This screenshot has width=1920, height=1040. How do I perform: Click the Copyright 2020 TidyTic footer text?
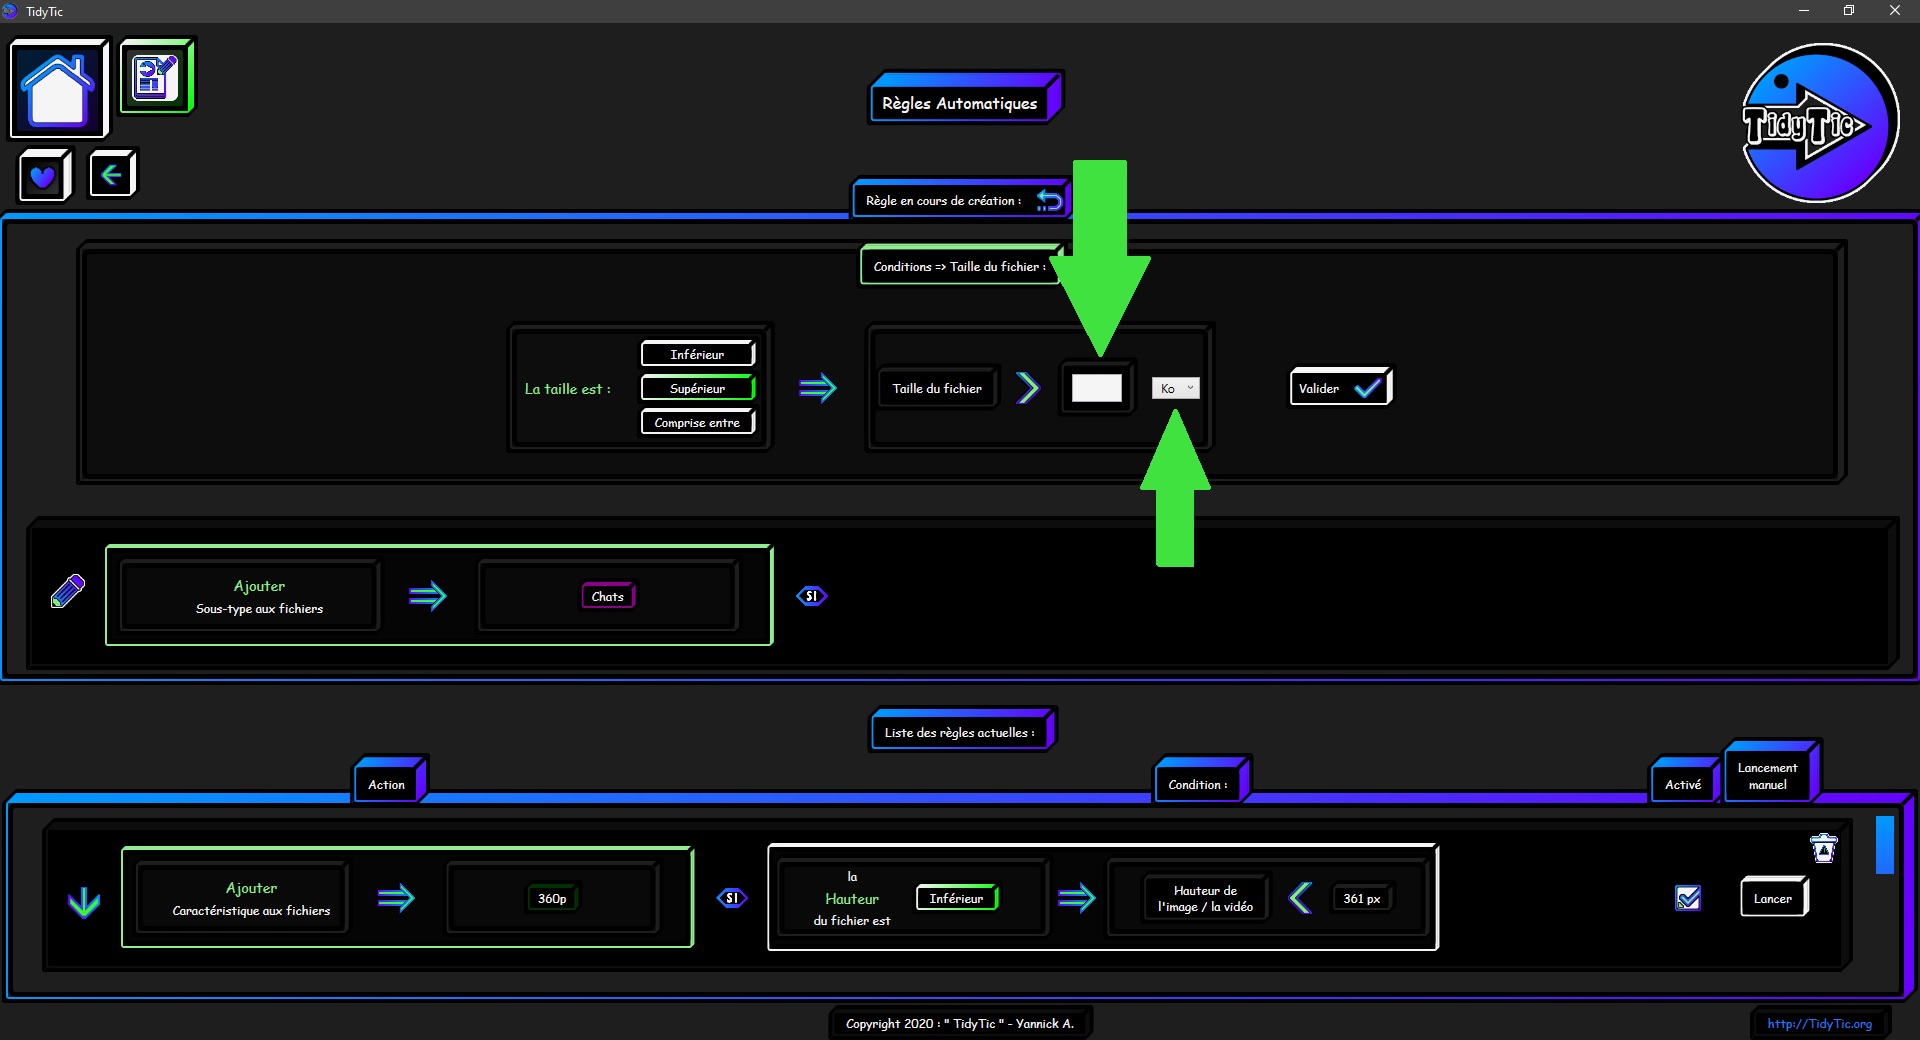960,1023
